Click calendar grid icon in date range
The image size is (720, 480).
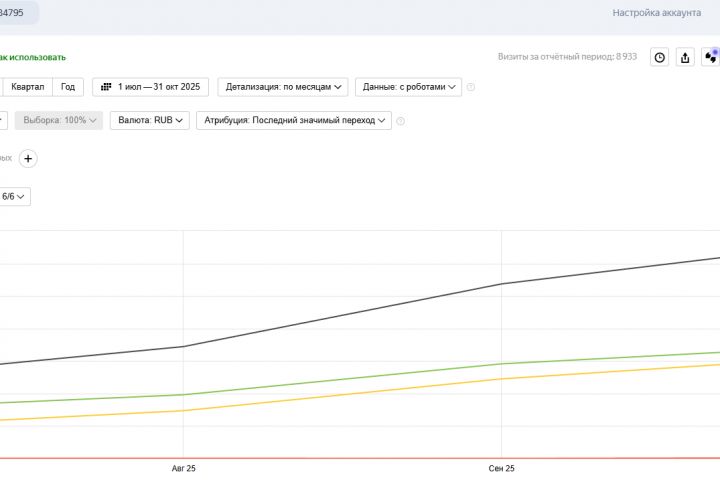[x=106, y=87]
